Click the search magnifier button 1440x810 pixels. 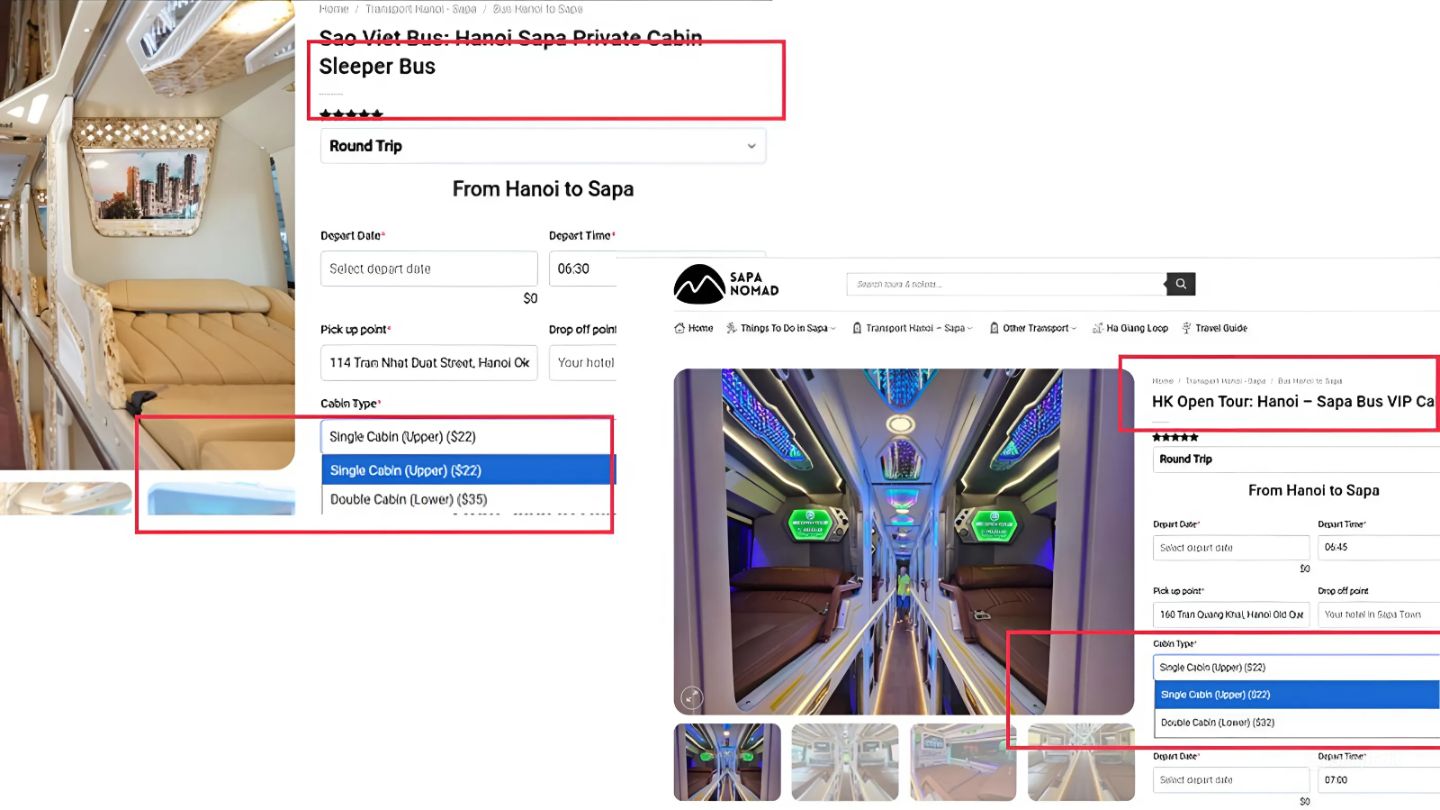click(x=1181, y=284)
